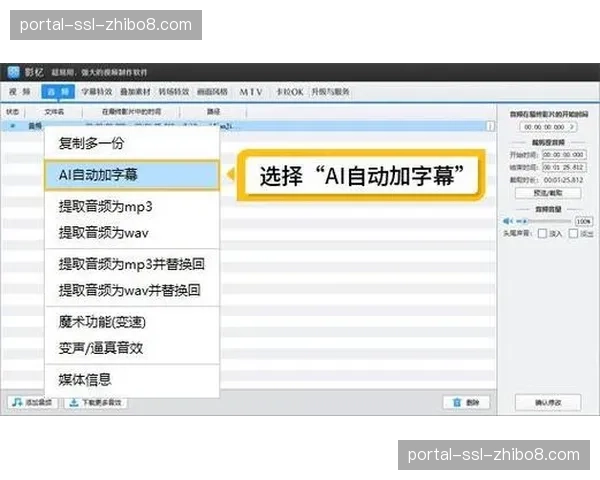Click the speaker volume icon
This screenshot has width=600, height=480.
pyautogui.click(x=507, y=221)
